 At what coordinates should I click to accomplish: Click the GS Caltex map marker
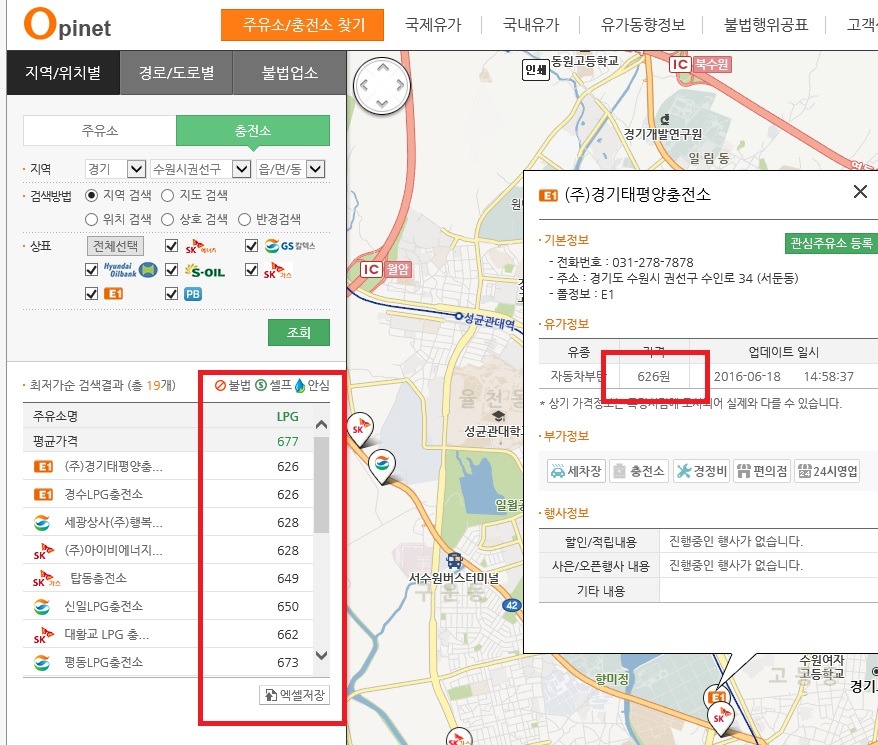click(382, 466)
